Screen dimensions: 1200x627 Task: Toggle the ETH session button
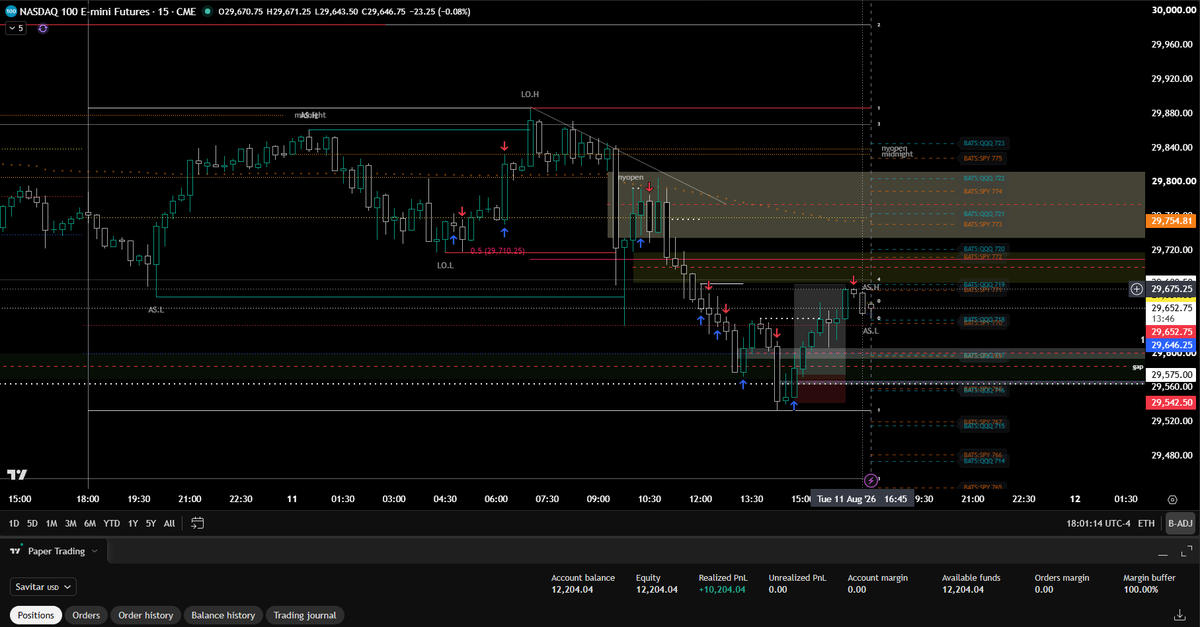point(1146,523)
